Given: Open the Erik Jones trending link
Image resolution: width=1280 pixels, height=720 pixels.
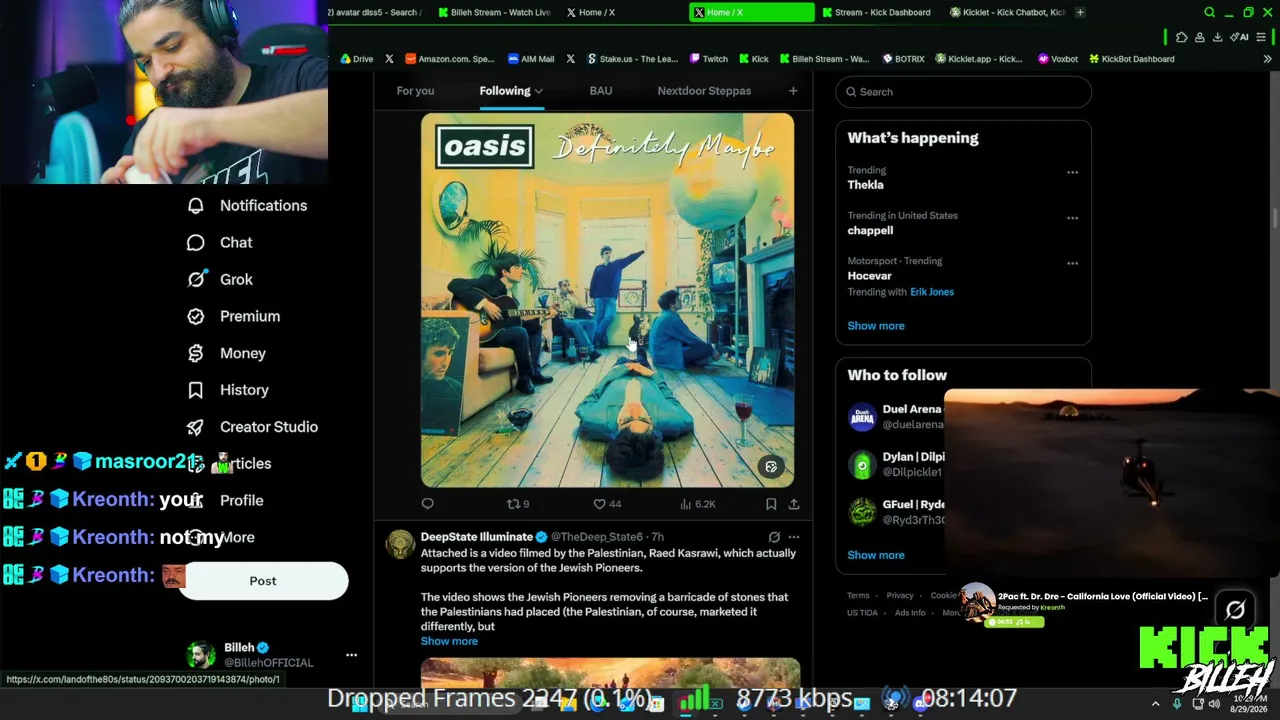Looking at the screenshot, I should click(x=932, y=292).
